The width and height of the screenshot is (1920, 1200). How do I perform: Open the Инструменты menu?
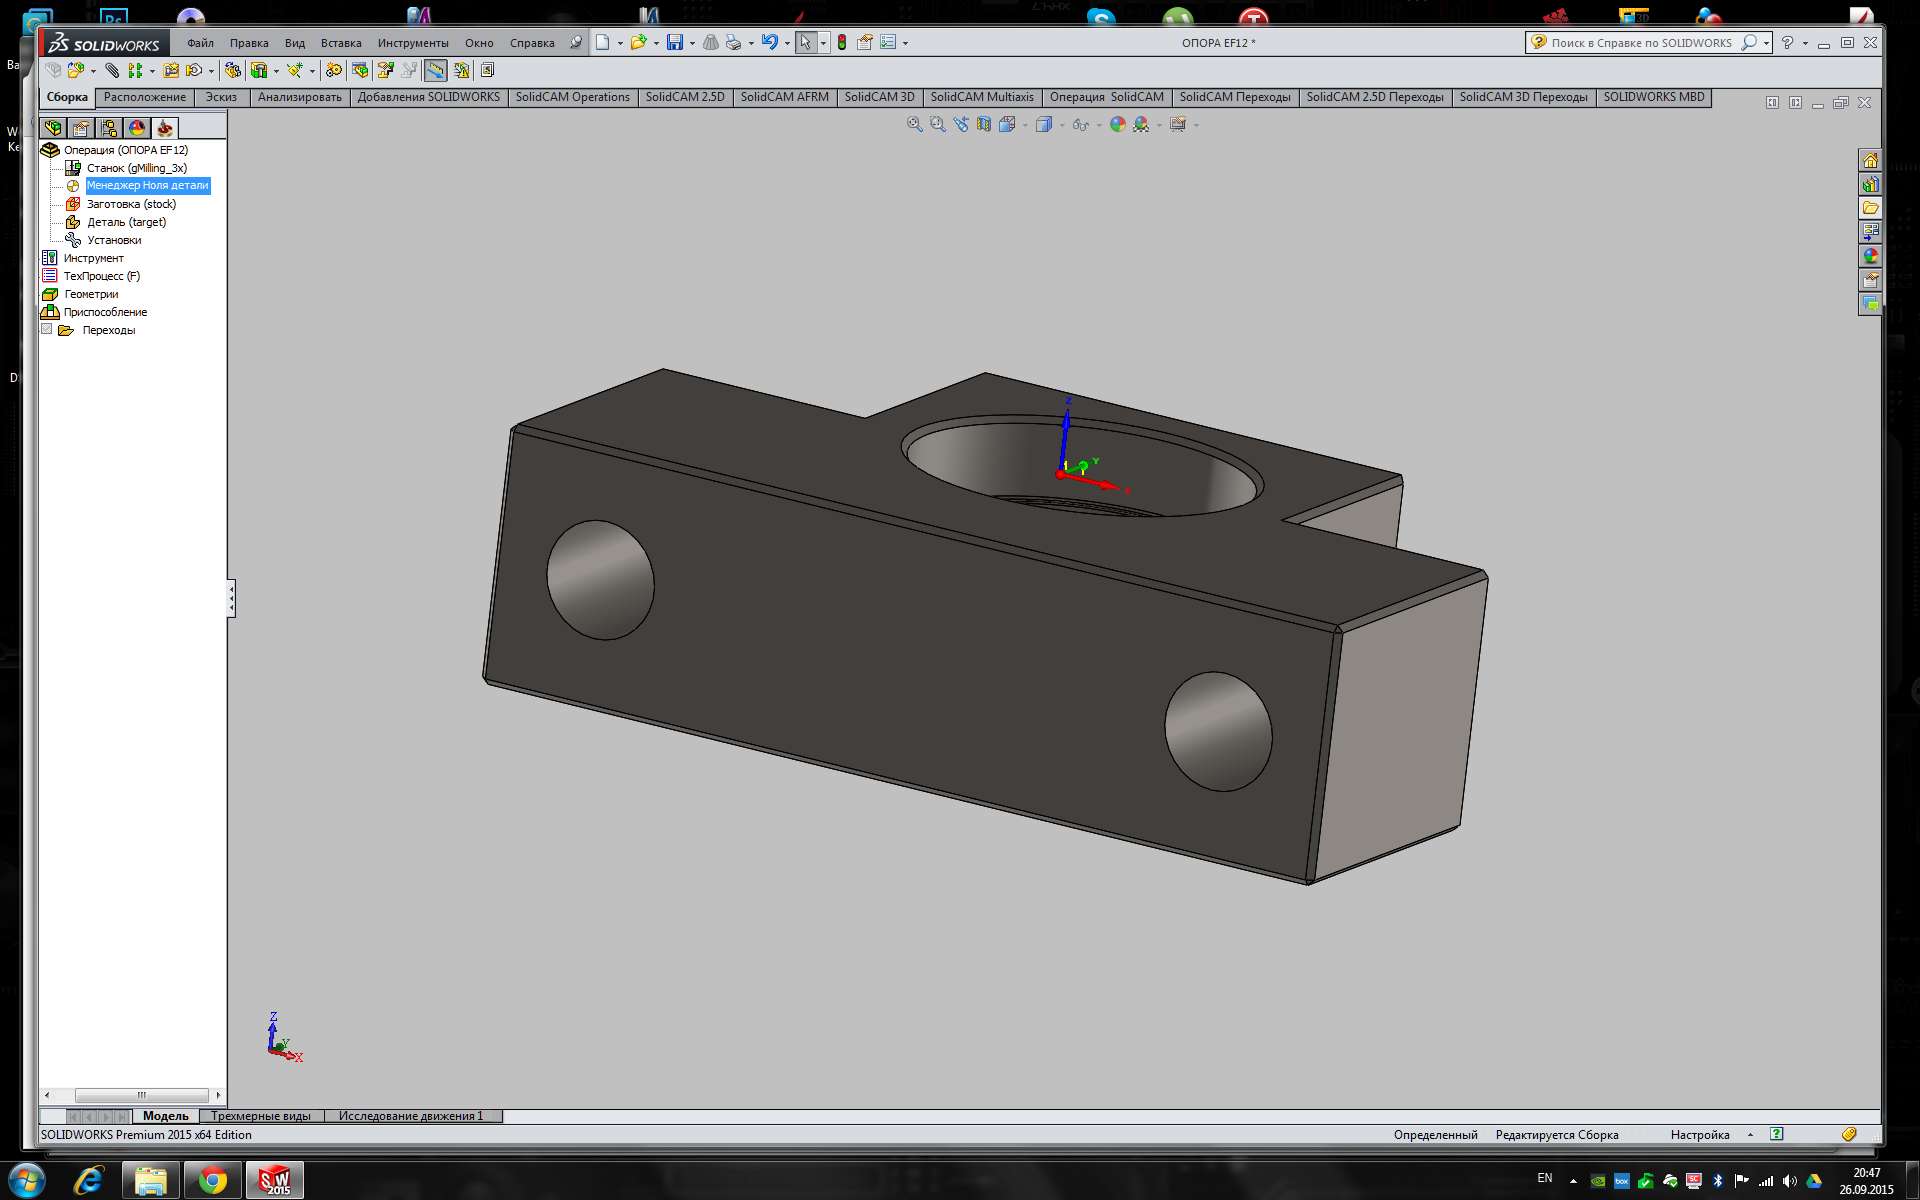[x=413, y=43]
